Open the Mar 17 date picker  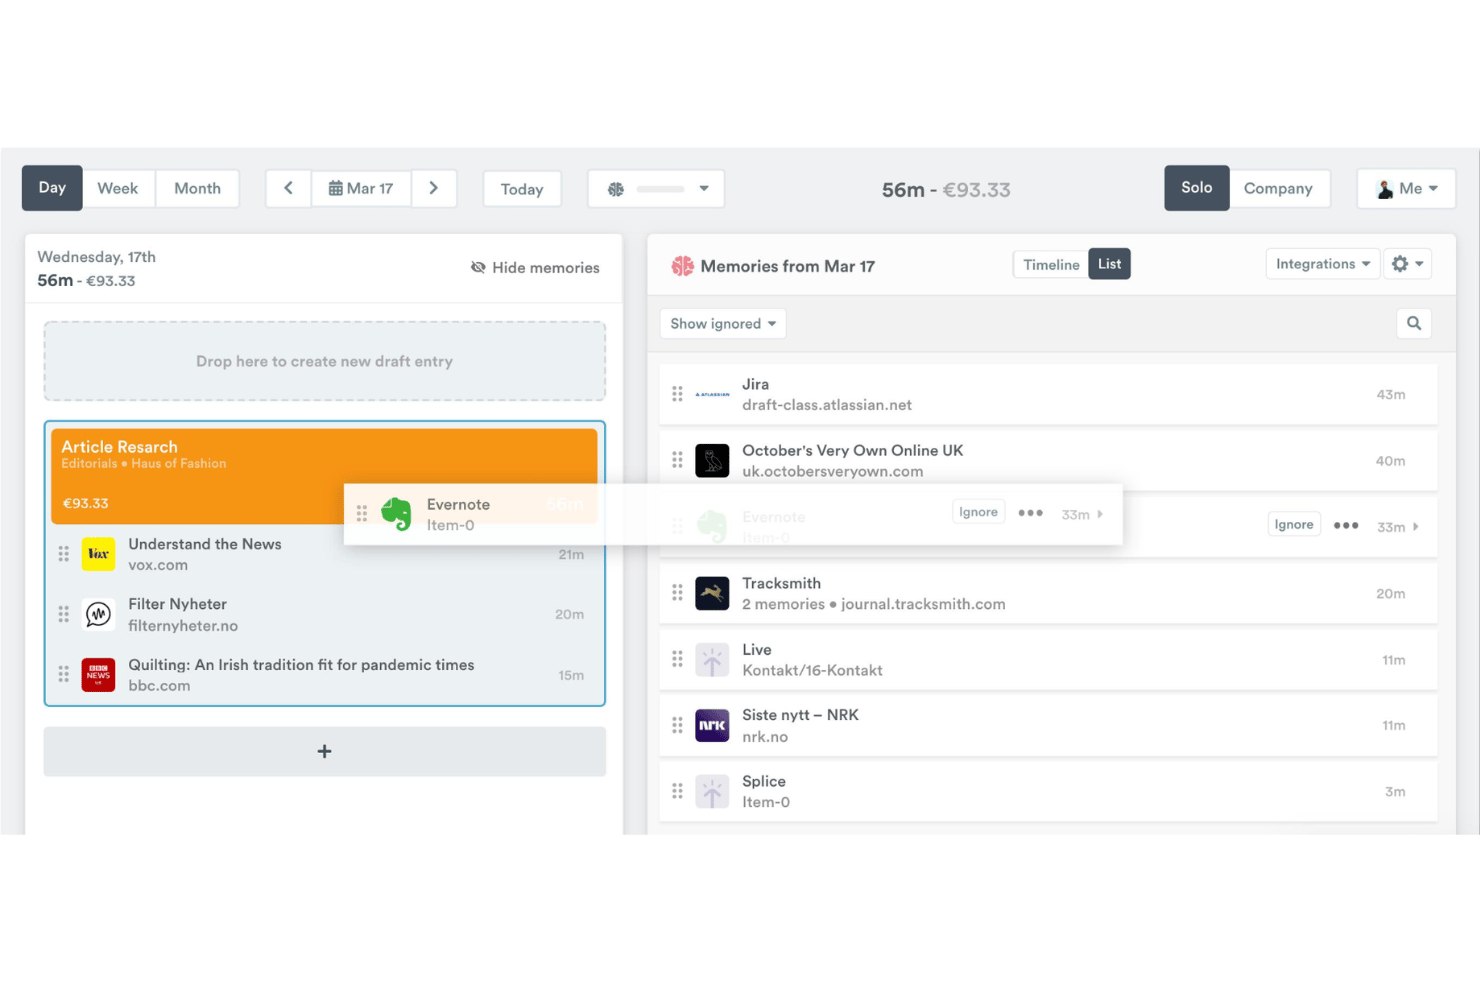click(361, 188)
